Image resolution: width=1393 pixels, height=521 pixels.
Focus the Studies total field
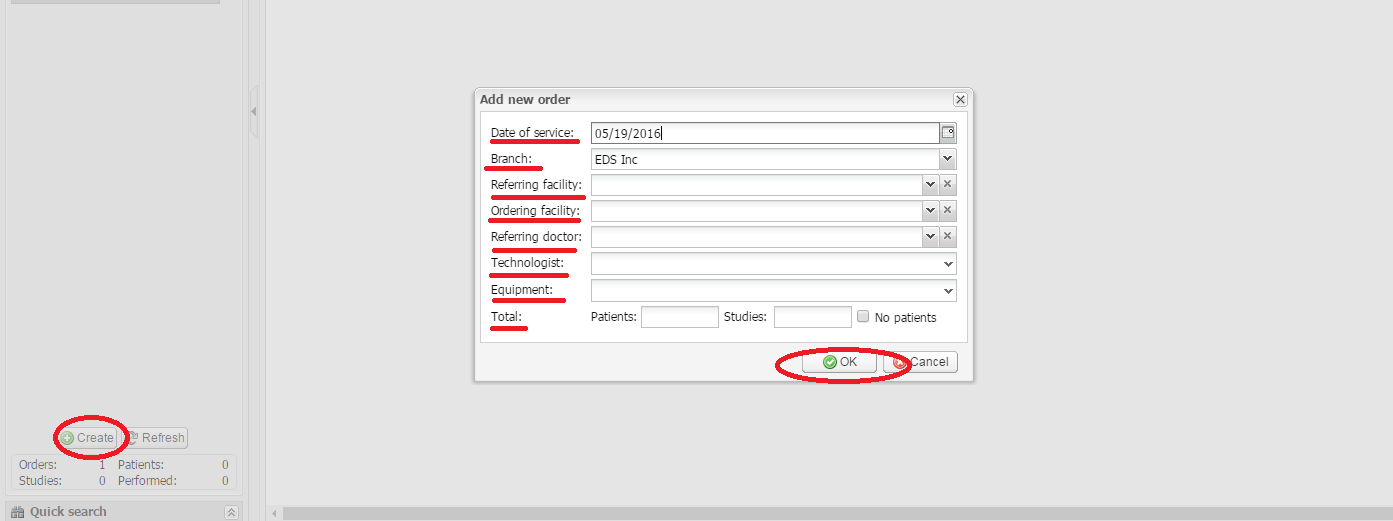[813, 317]
